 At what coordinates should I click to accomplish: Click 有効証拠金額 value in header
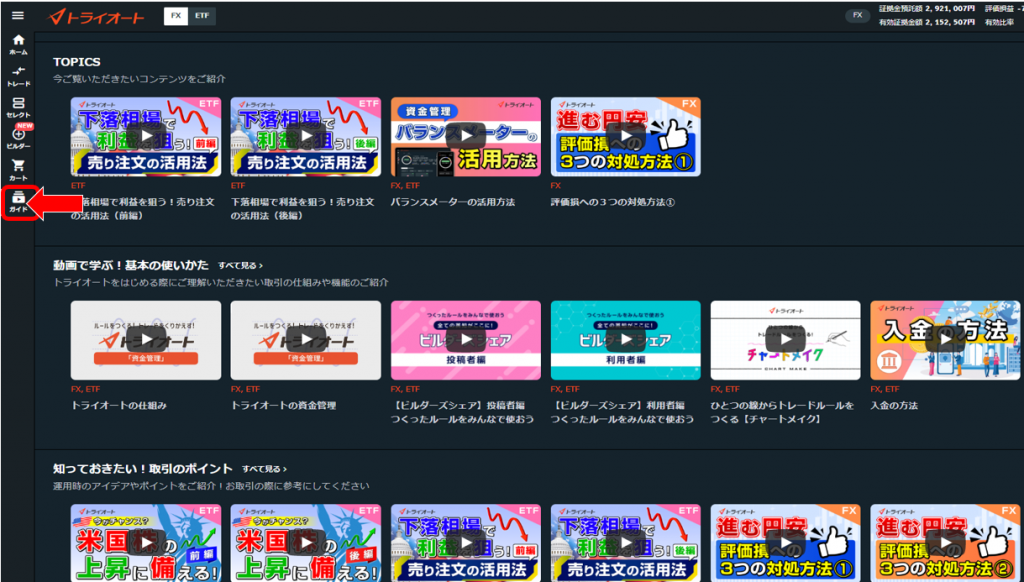[950, 23]
